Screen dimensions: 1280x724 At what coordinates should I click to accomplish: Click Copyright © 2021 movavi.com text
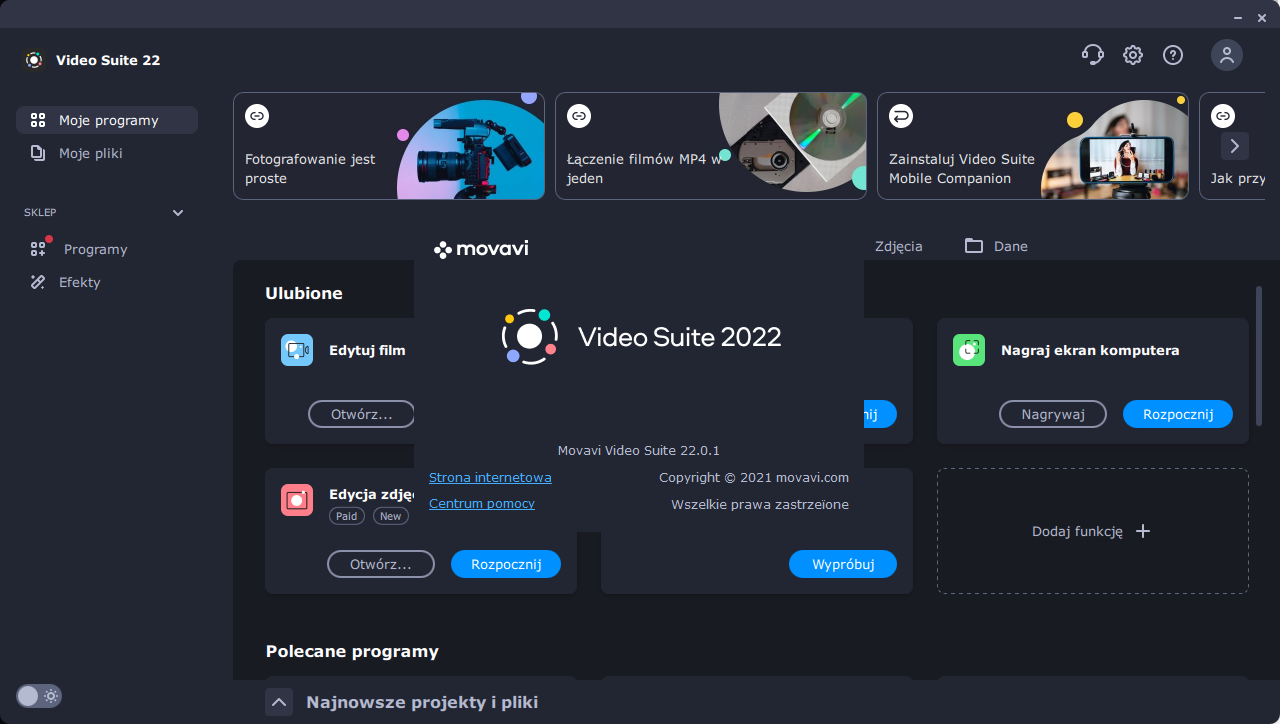pos(754,477)
